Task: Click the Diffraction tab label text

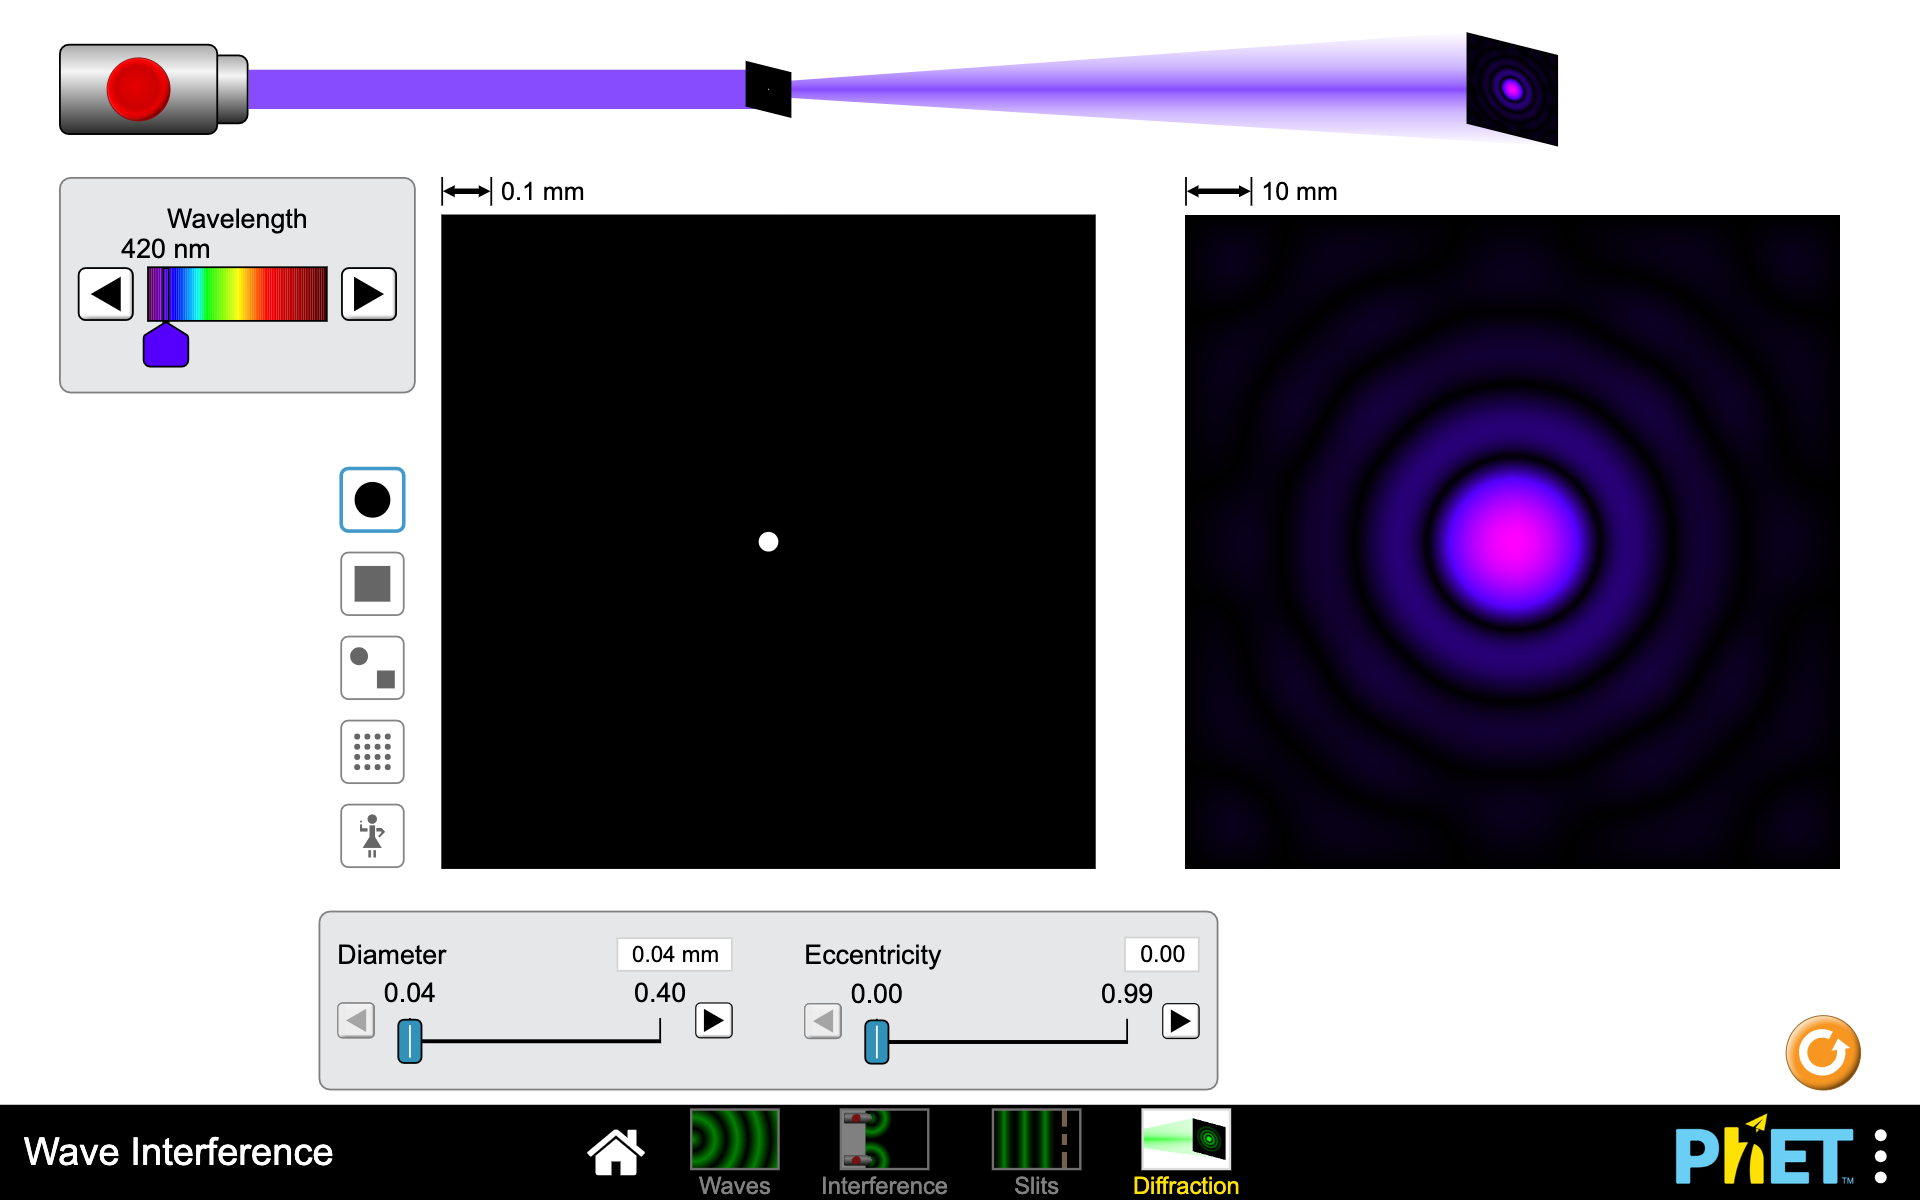Action: click(x=1185, y=1187)
